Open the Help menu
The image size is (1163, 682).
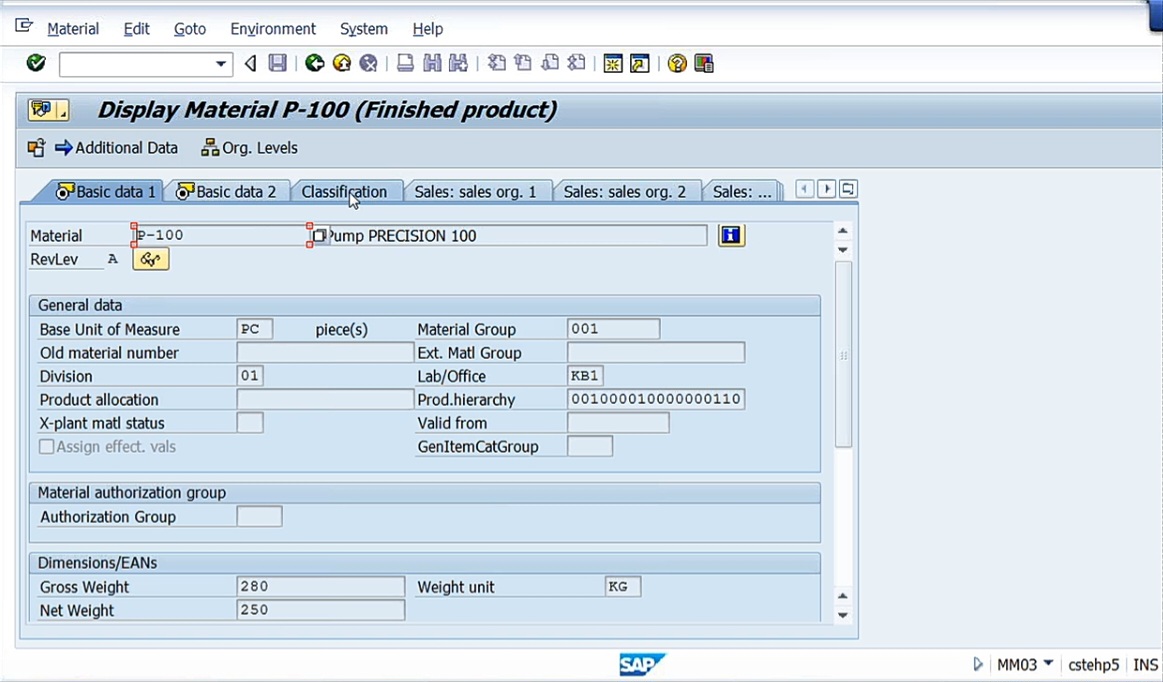[428, 29]
